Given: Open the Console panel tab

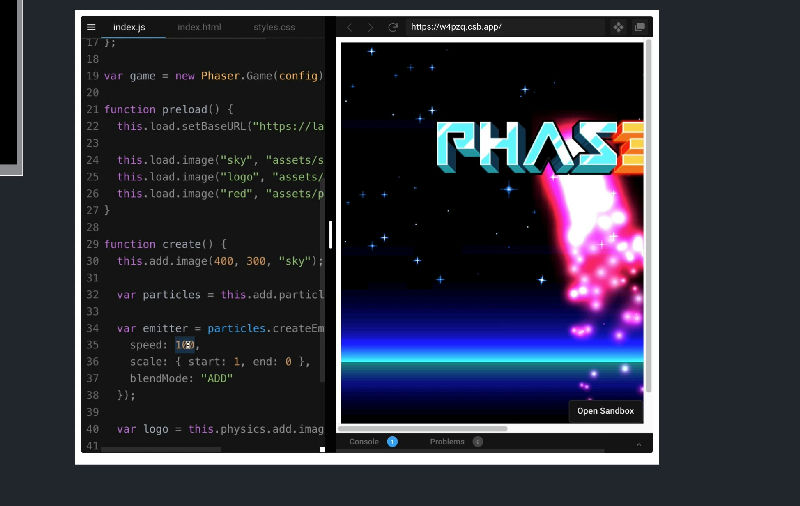Looking at the screenshot, I should pos(364,442).
